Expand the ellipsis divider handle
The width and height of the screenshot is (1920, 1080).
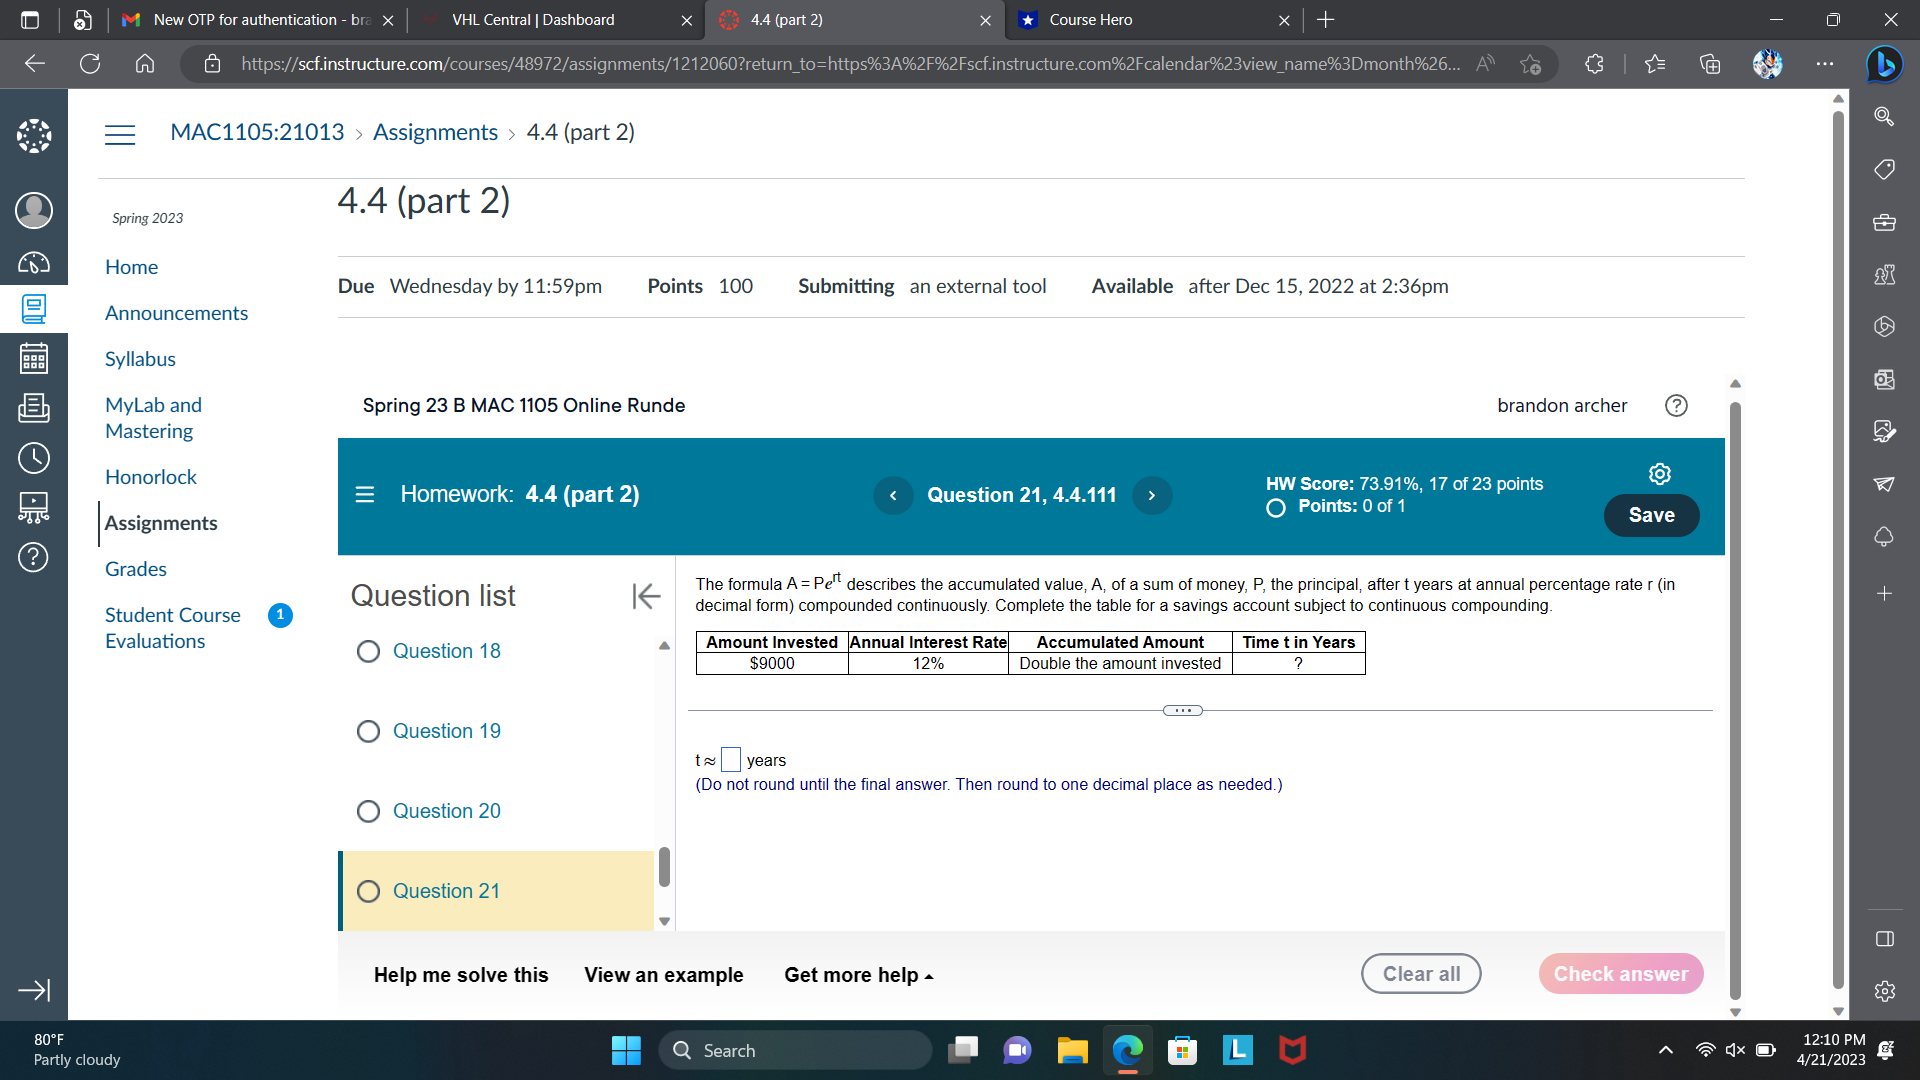[x=1182, y=711]
